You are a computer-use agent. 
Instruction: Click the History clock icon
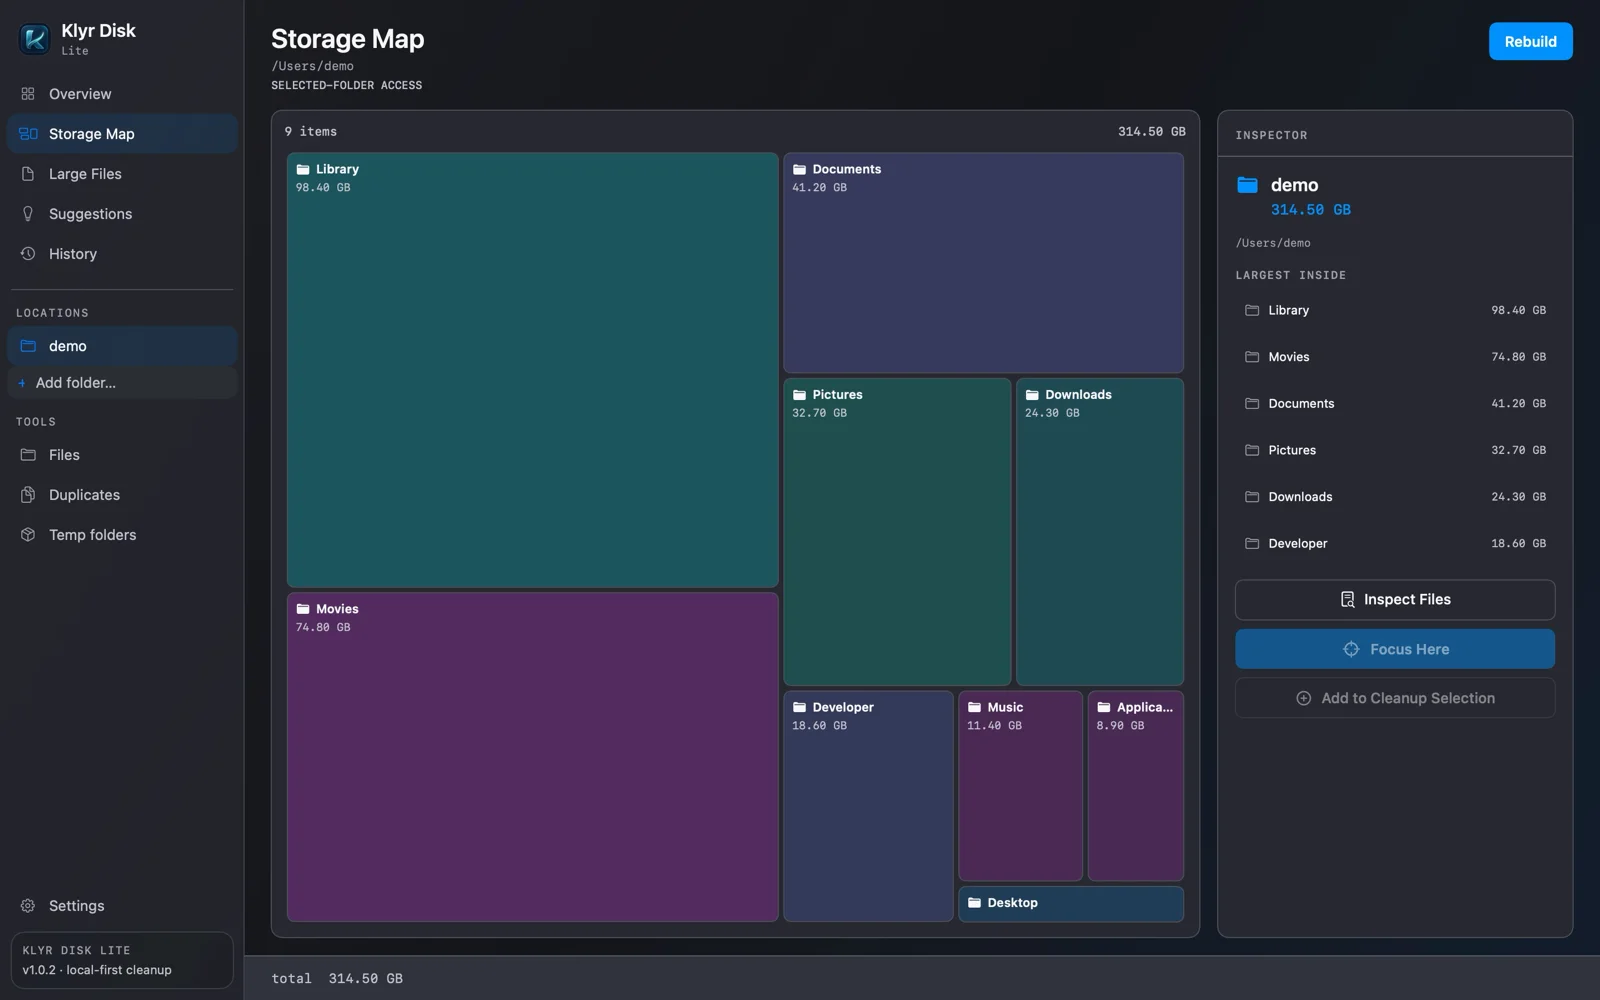pos(28,254)
